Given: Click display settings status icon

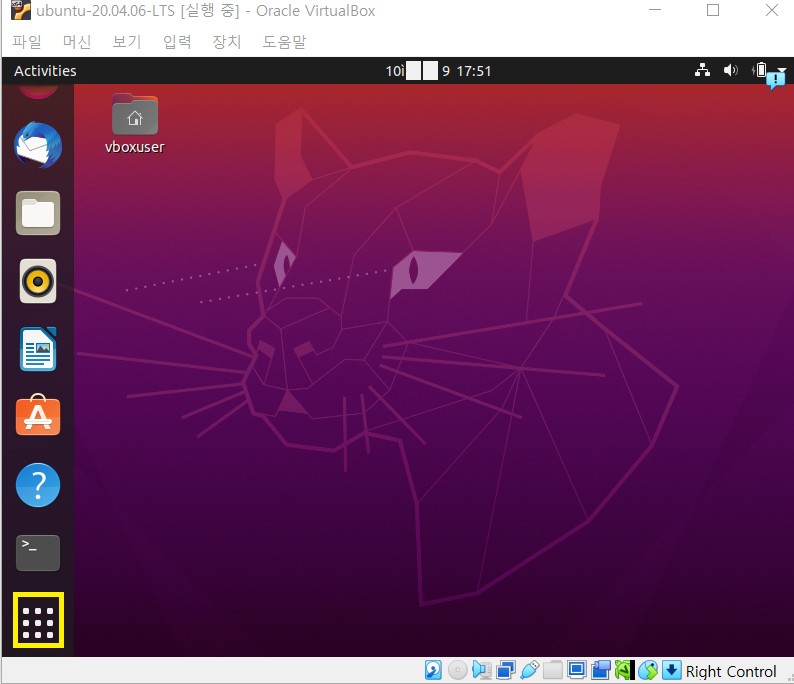Looking at the screenshot, I should pyautogui.click(x=577, y=670).
